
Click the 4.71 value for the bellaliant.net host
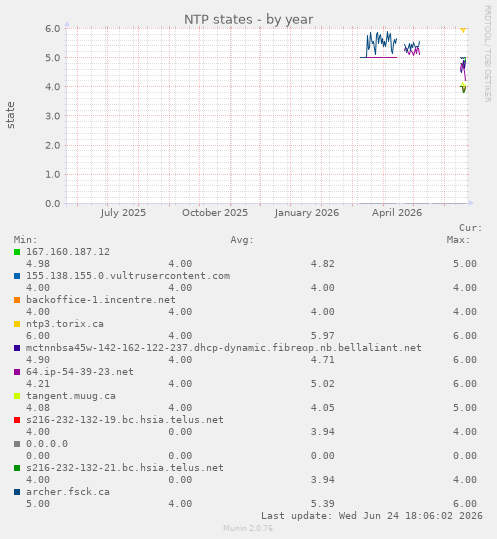(323, 360)
